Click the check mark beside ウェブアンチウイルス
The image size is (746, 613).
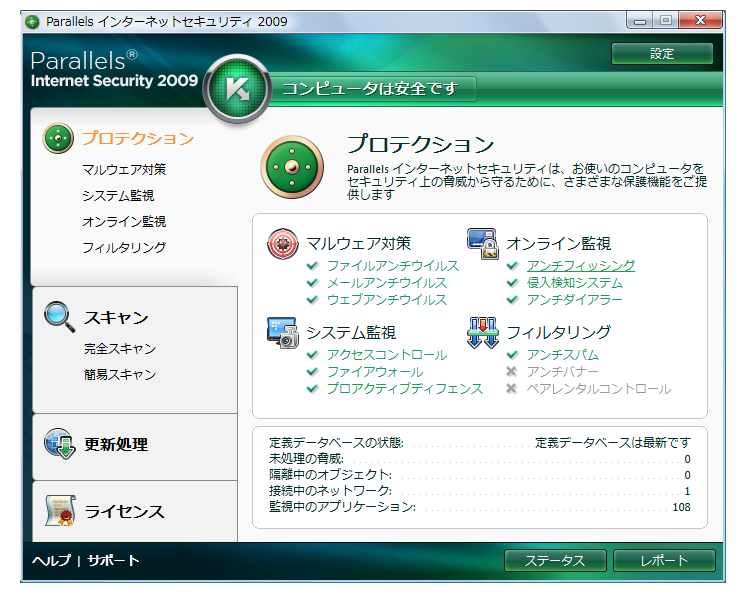pos(313,300)
